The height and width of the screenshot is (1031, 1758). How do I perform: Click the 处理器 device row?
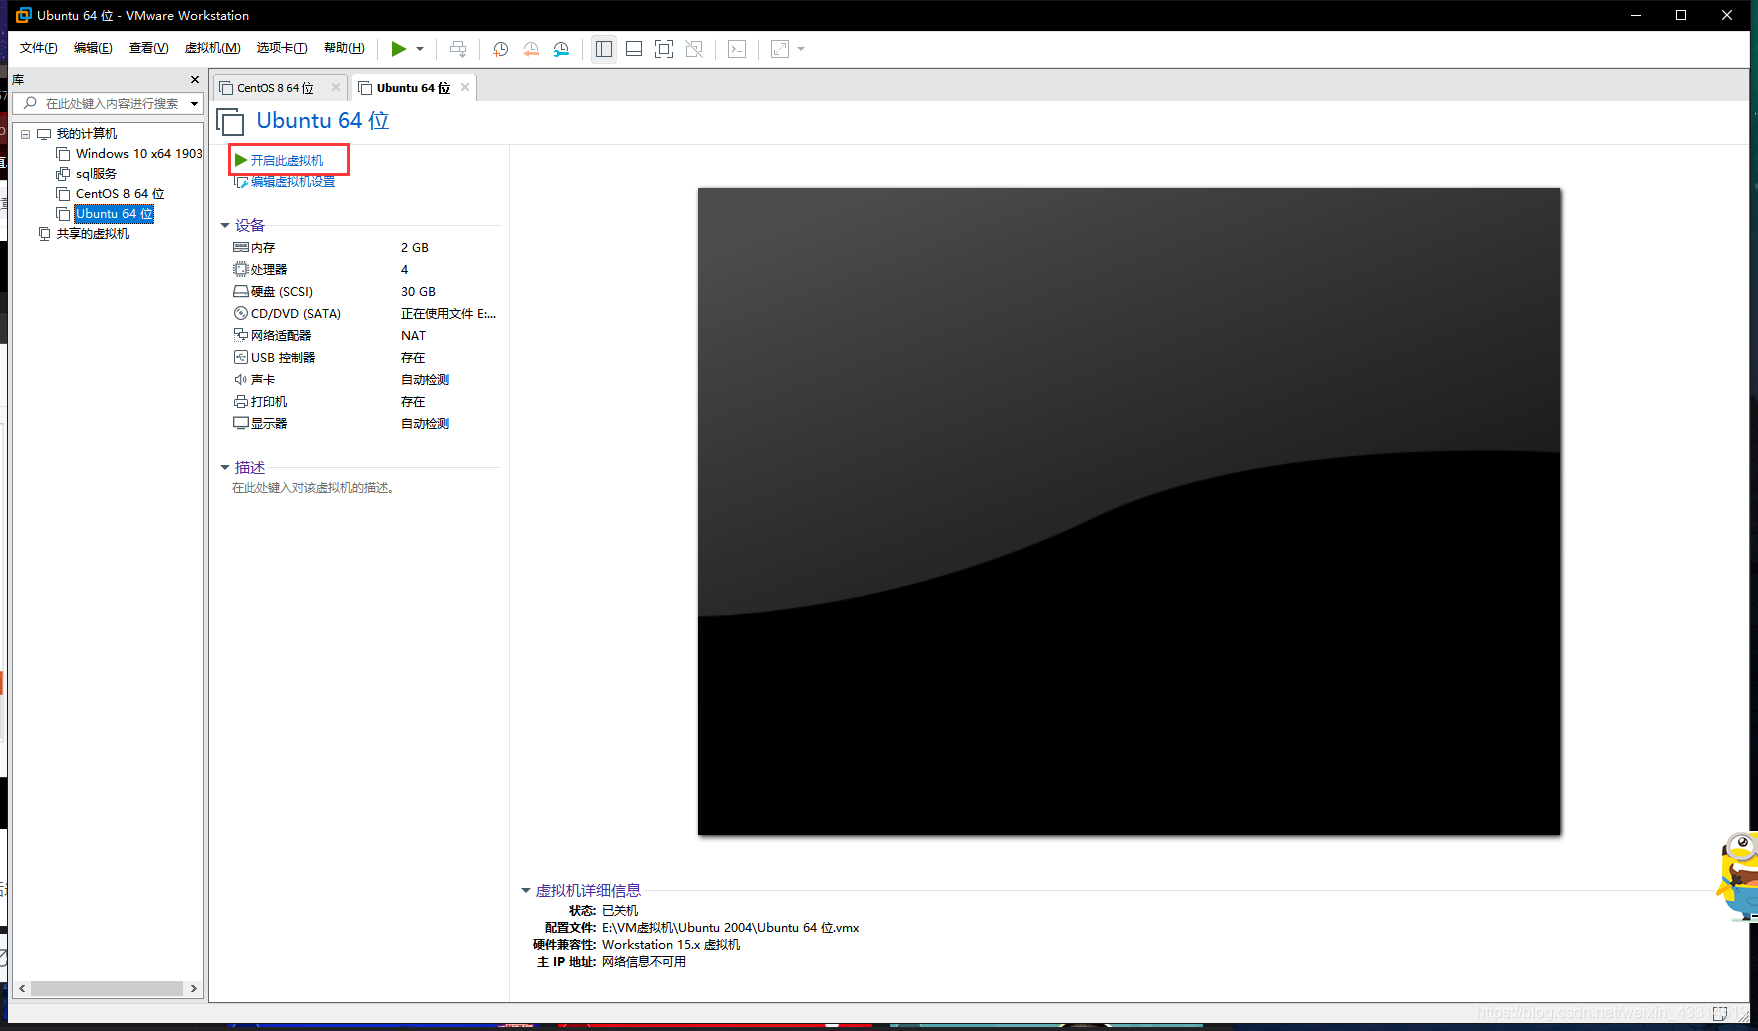tap(365, 270)
